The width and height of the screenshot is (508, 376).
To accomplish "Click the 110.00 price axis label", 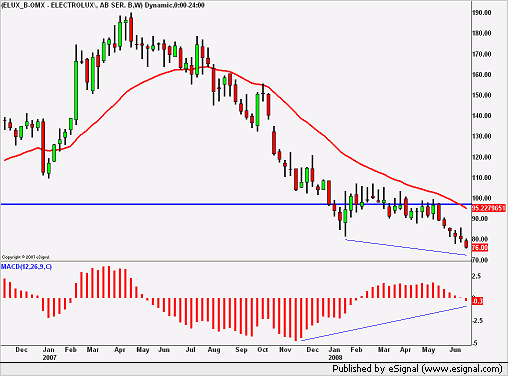I will point(482,178).
